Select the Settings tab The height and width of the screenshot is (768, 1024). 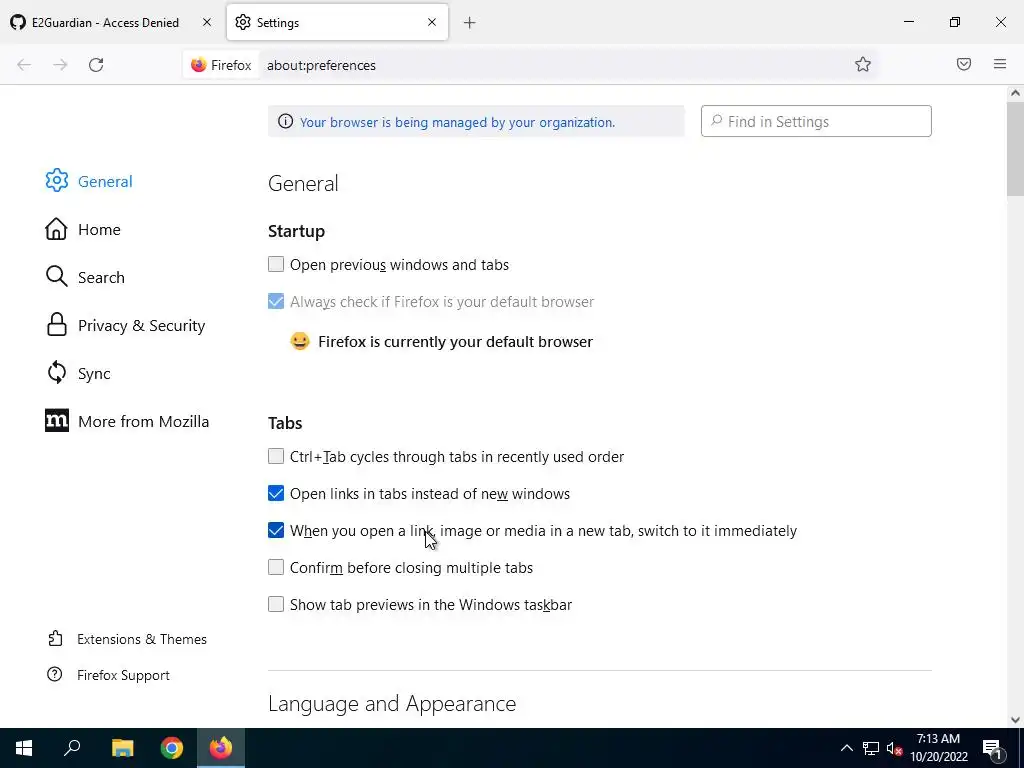[x=337, y=22]
